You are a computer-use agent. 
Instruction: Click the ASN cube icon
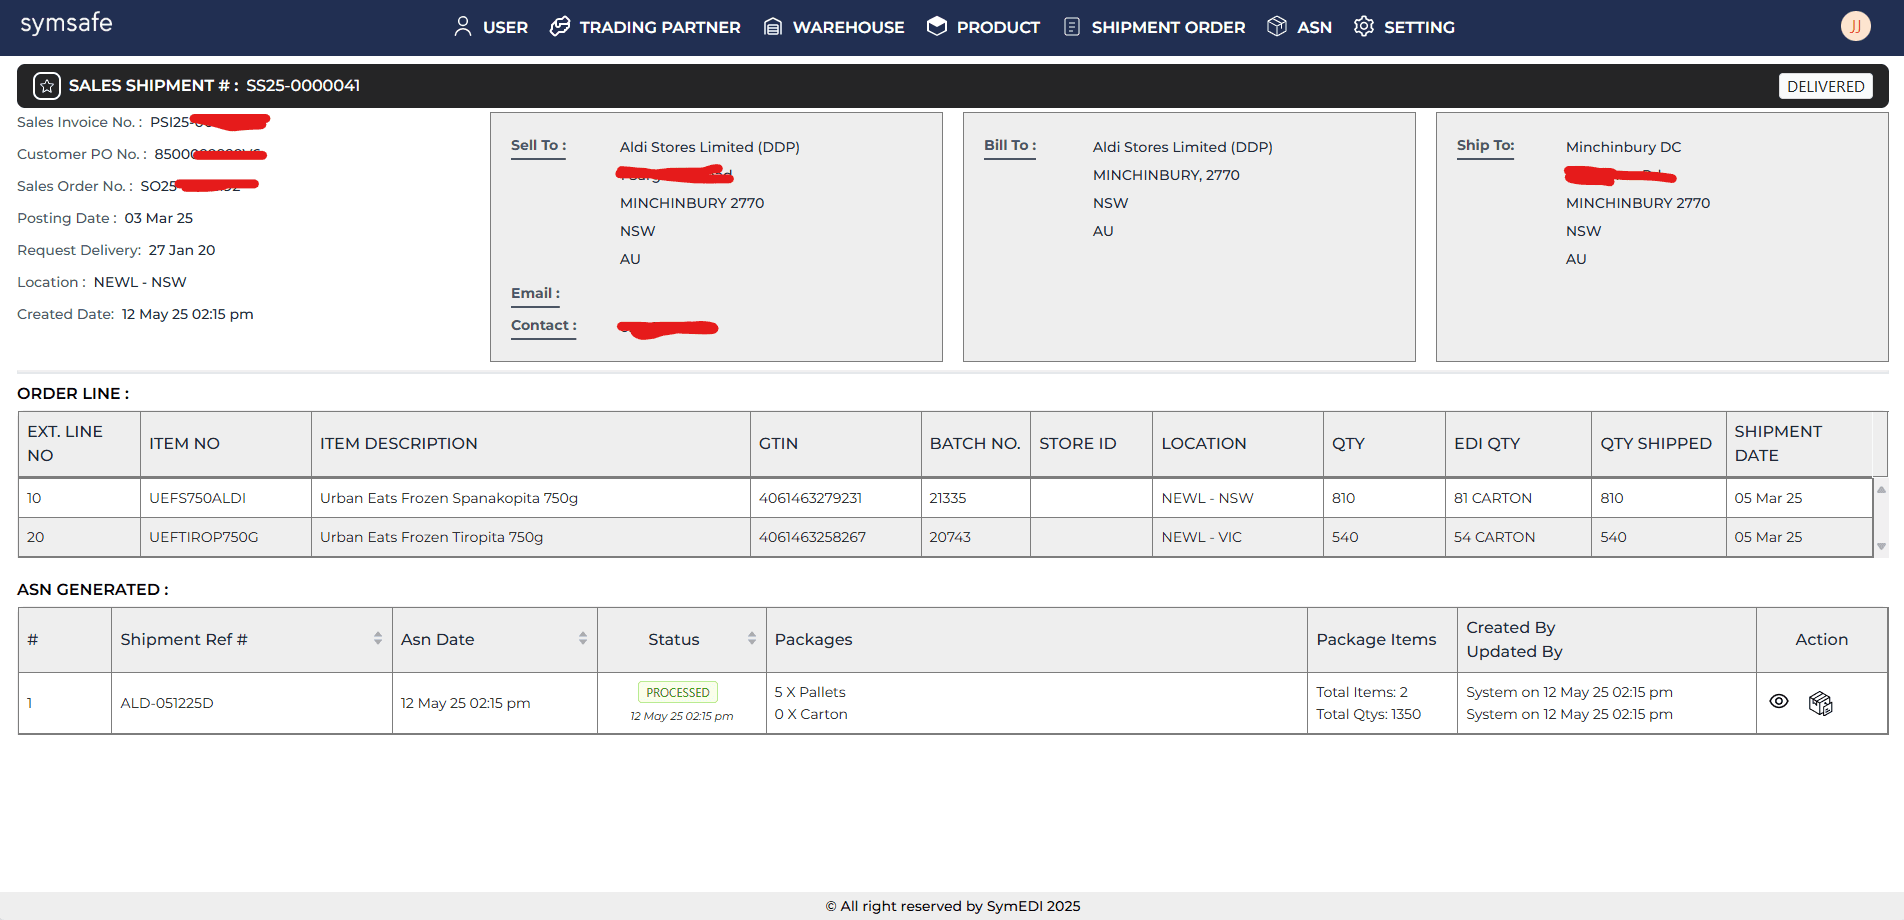[1277, 27]
